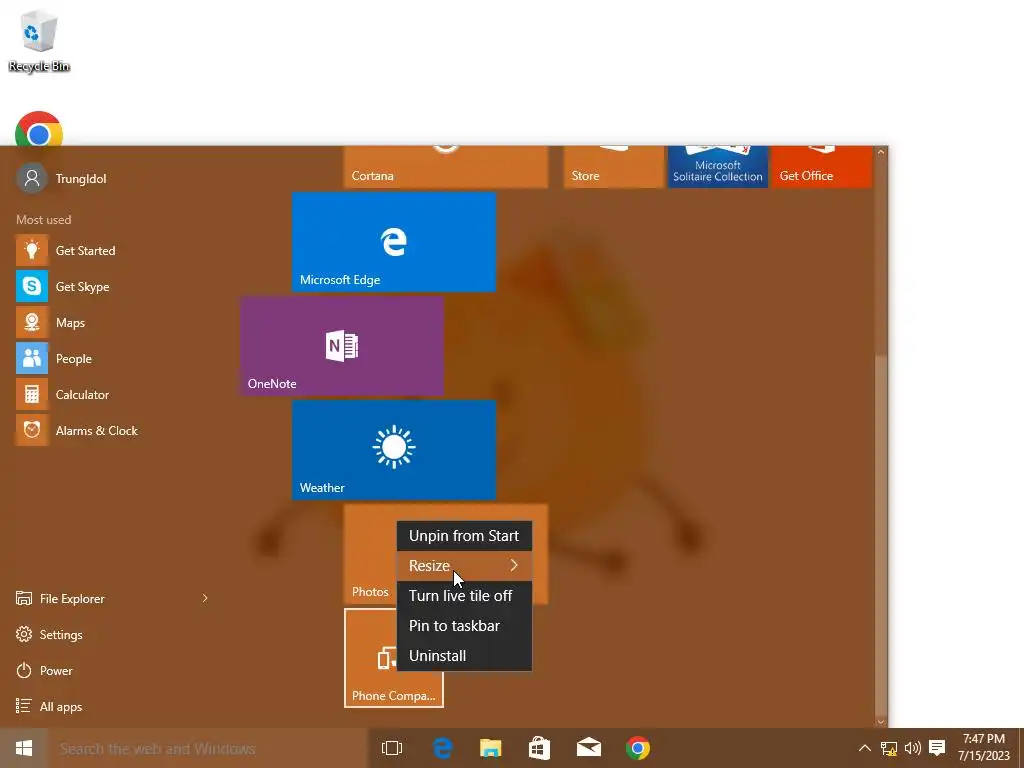Click the Search the web and Windows box

coord(208,748)
